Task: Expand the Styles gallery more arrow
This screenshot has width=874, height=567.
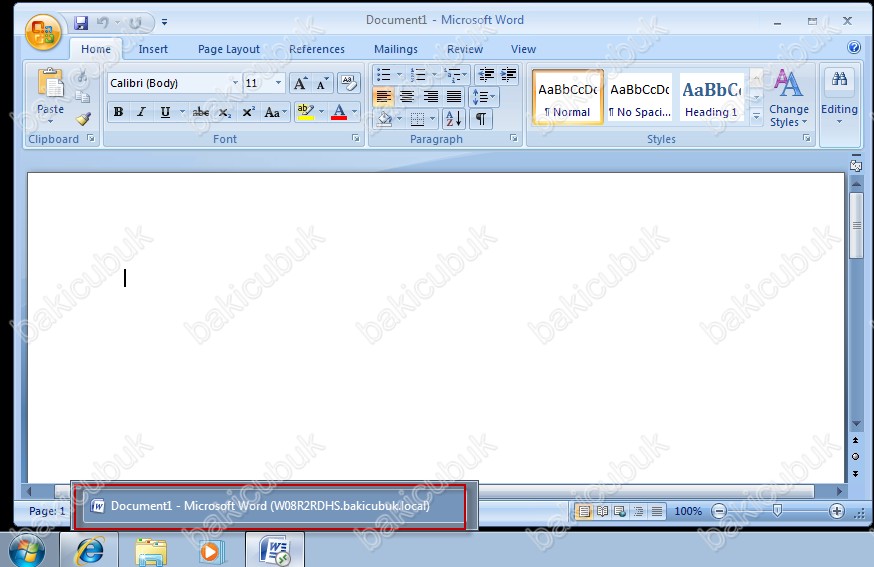Action: 756,117
